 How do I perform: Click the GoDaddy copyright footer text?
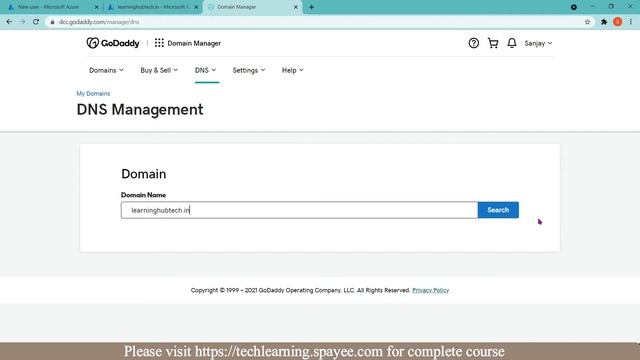coord(300,290)
